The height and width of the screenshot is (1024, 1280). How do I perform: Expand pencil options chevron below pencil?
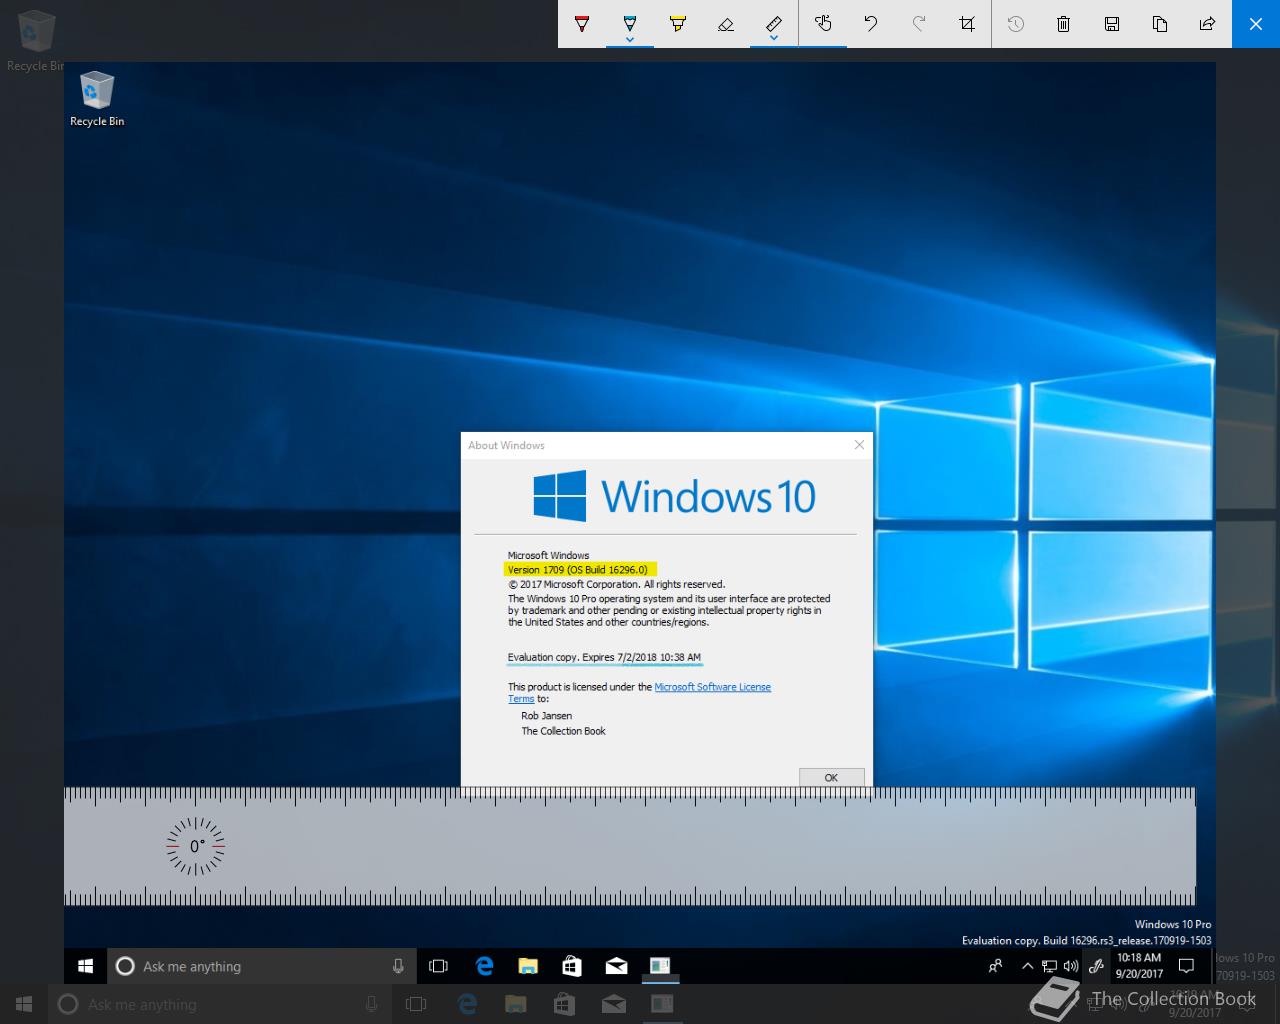click(630, 40)
